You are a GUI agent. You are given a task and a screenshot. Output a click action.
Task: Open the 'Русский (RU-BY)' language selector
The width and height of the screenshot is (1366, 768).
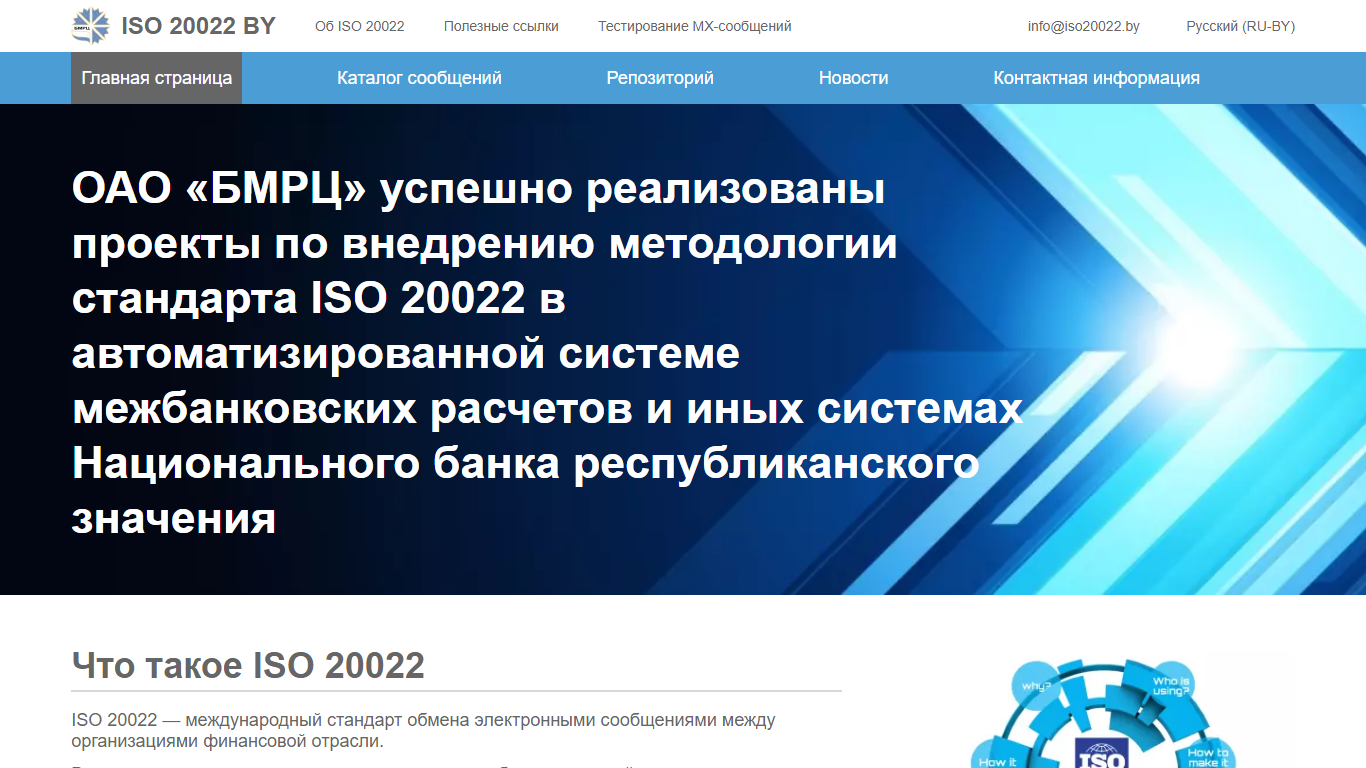point(1241,27)
